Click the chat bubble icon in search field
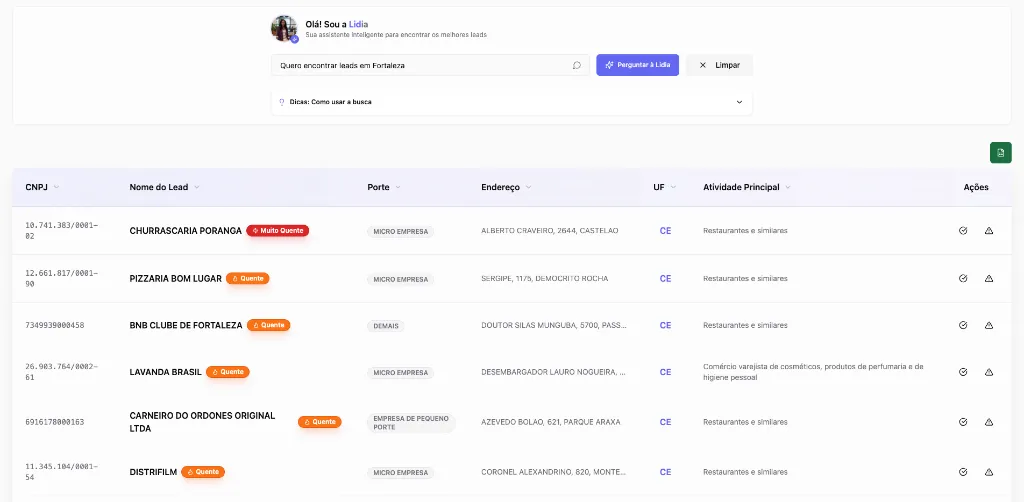This screenshot has height=502, width=1024. coord(577,65)
